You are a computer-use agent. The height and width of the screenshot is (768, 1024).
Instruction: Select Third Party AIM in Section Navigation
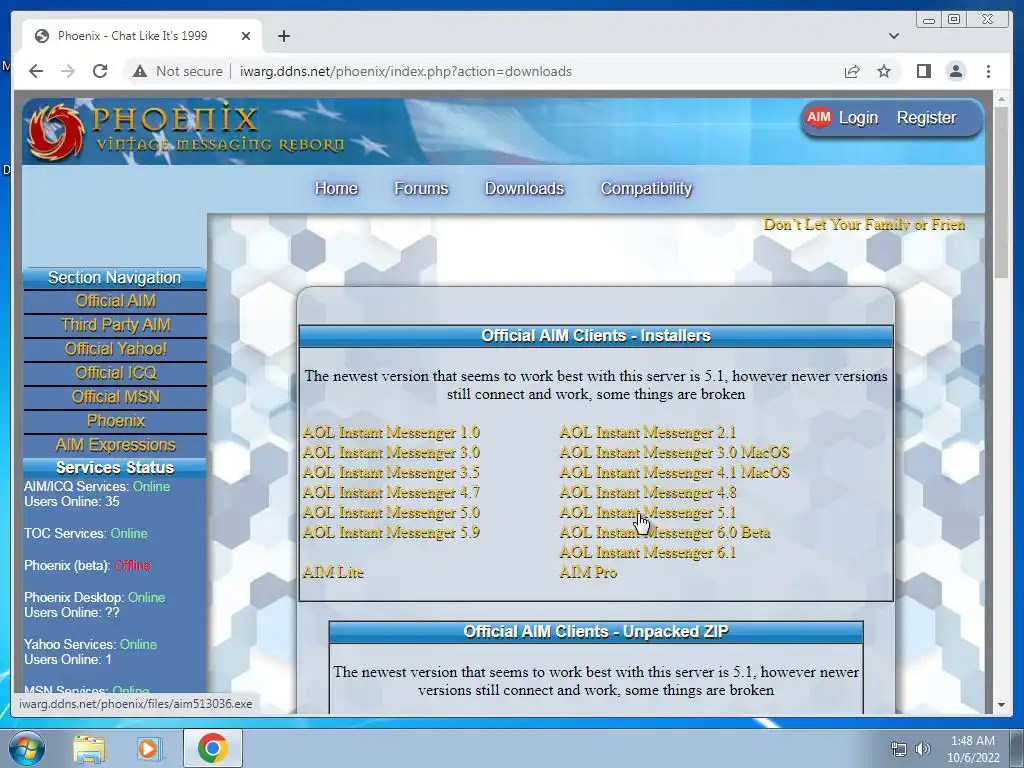point(115,325)
